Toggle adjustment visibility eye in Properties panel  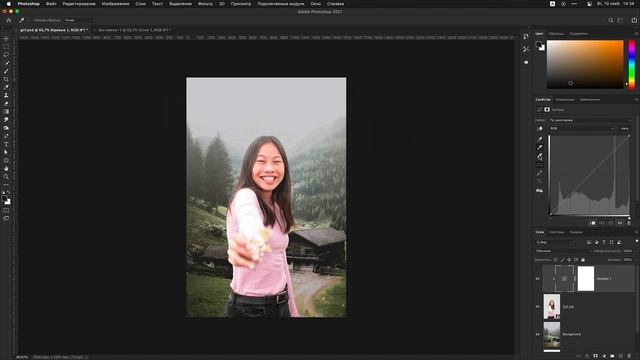pyautogui.click(x=620, y=223)
